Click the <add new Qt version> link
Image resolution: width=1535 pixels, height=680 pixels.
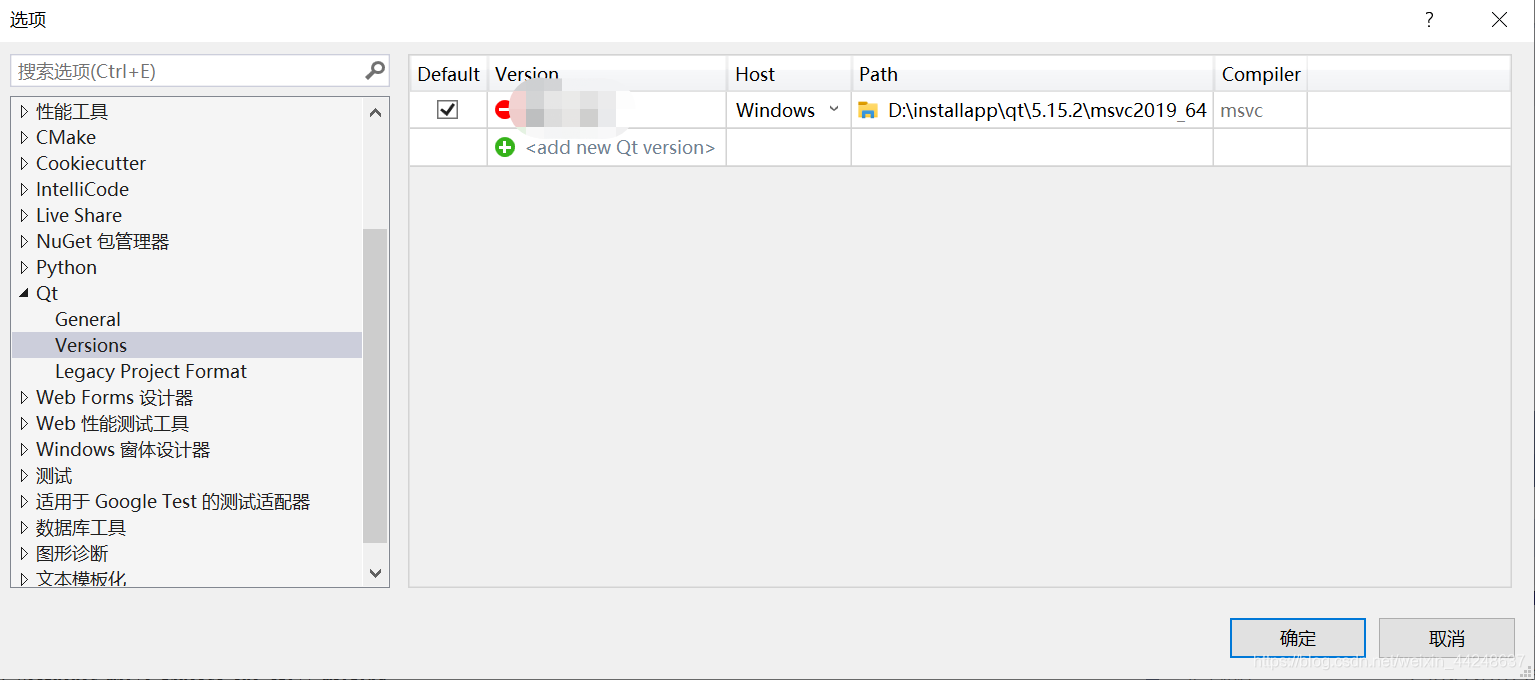[x=618, y=147]
